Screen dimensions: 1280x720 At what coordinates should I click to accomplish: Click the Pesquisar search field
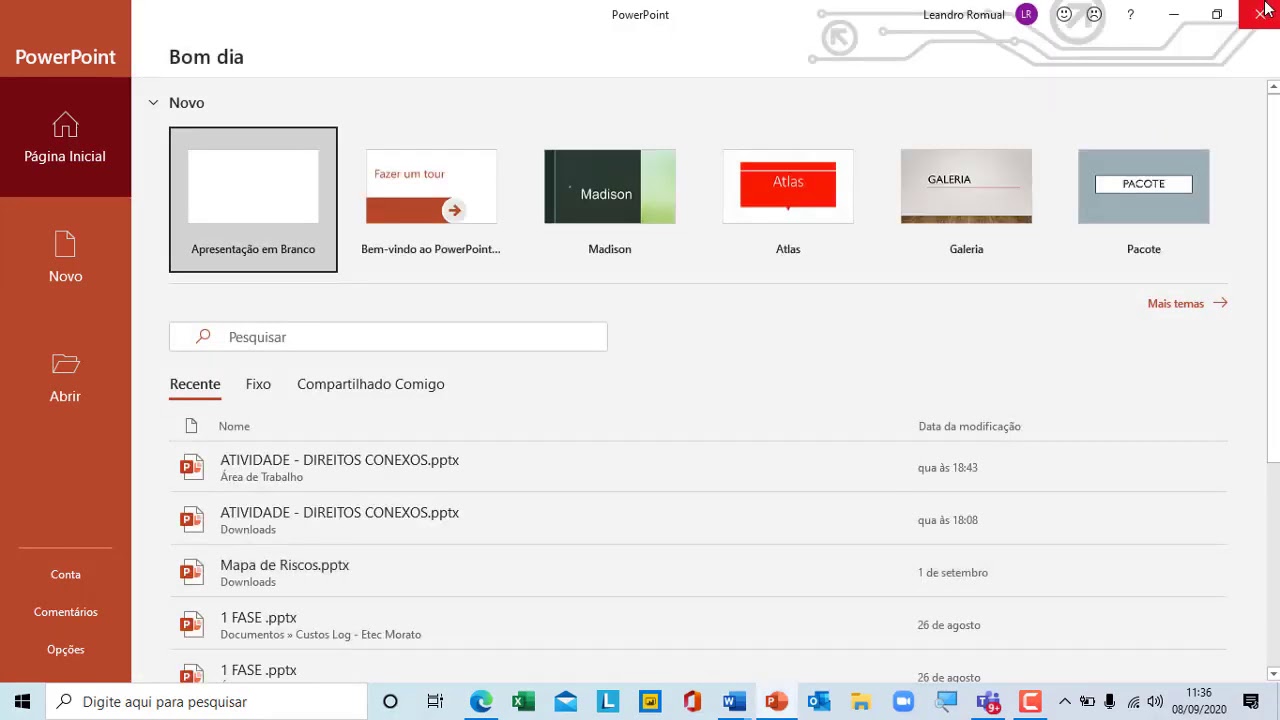click(388, 337)
